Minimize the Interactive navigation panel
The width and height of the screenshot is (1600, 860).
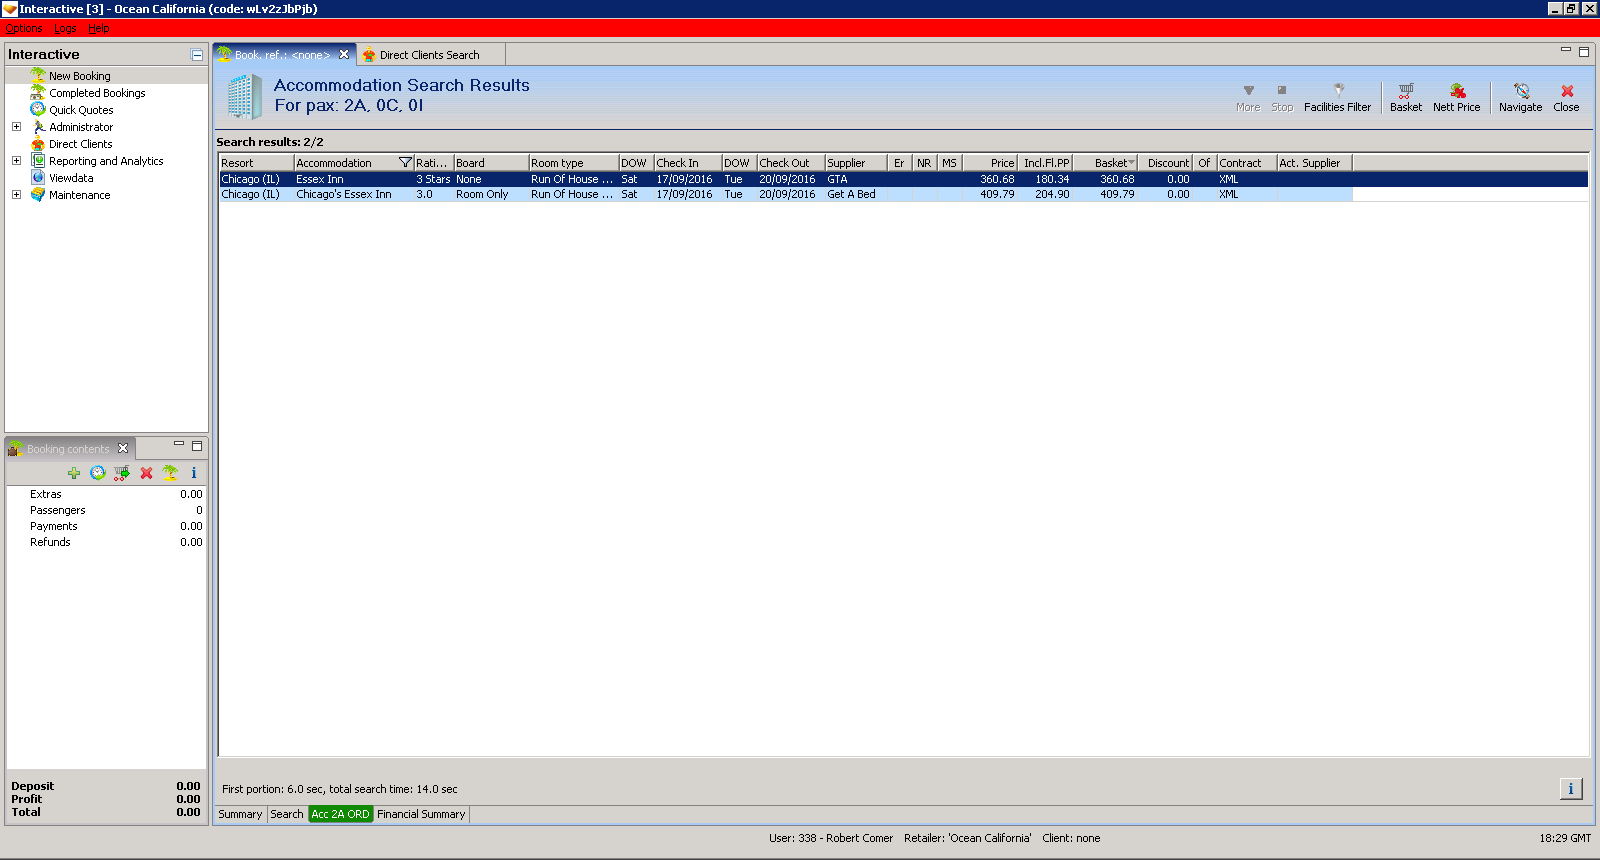pos(197,55)
